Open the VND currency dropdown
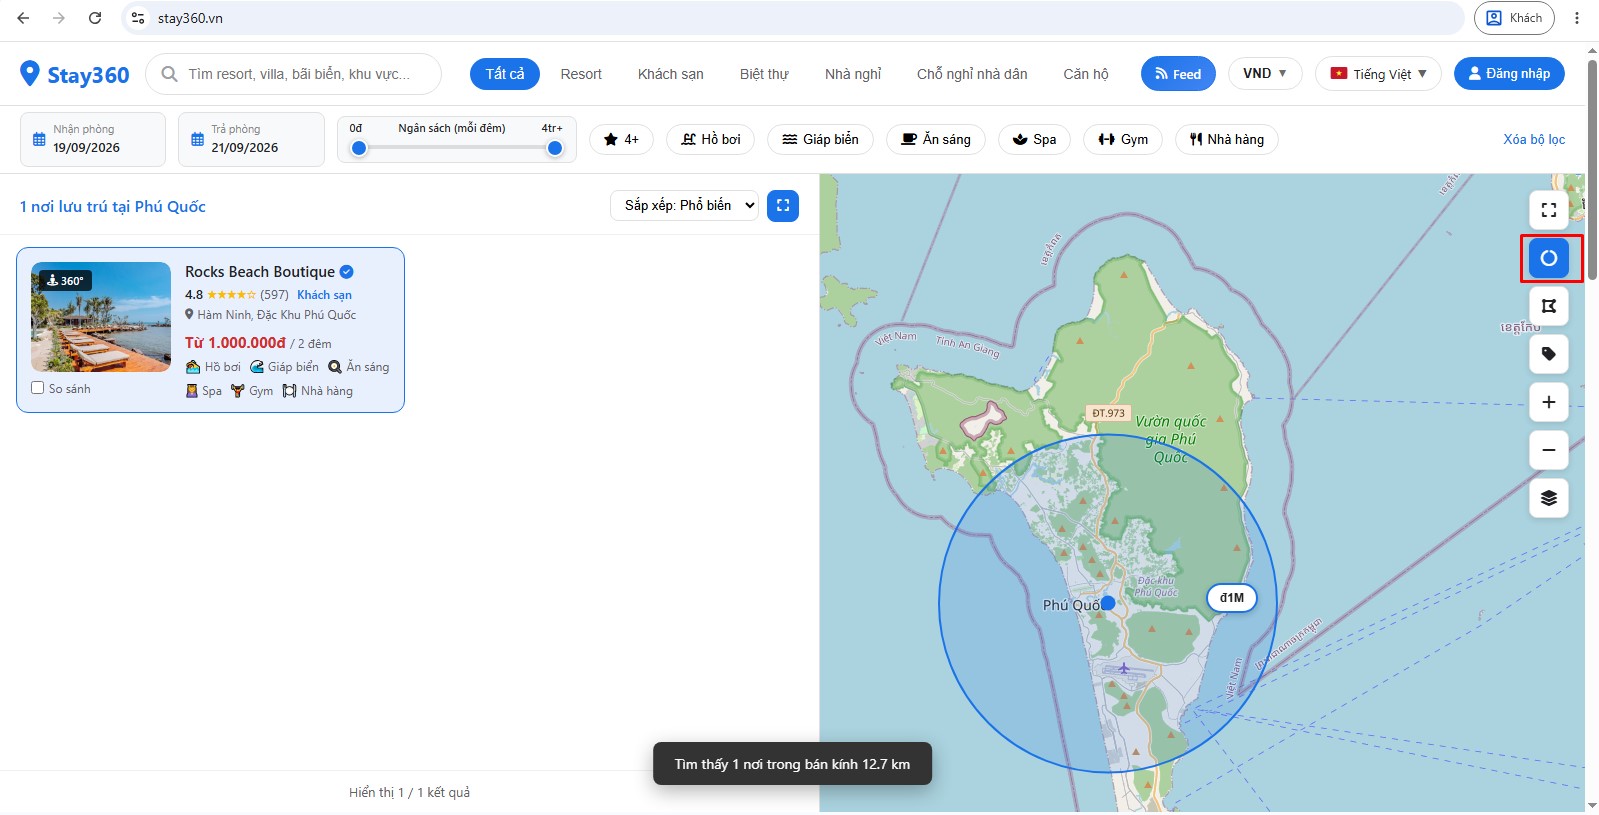Screen dimensions: 1599x815 click(1265, 74)
